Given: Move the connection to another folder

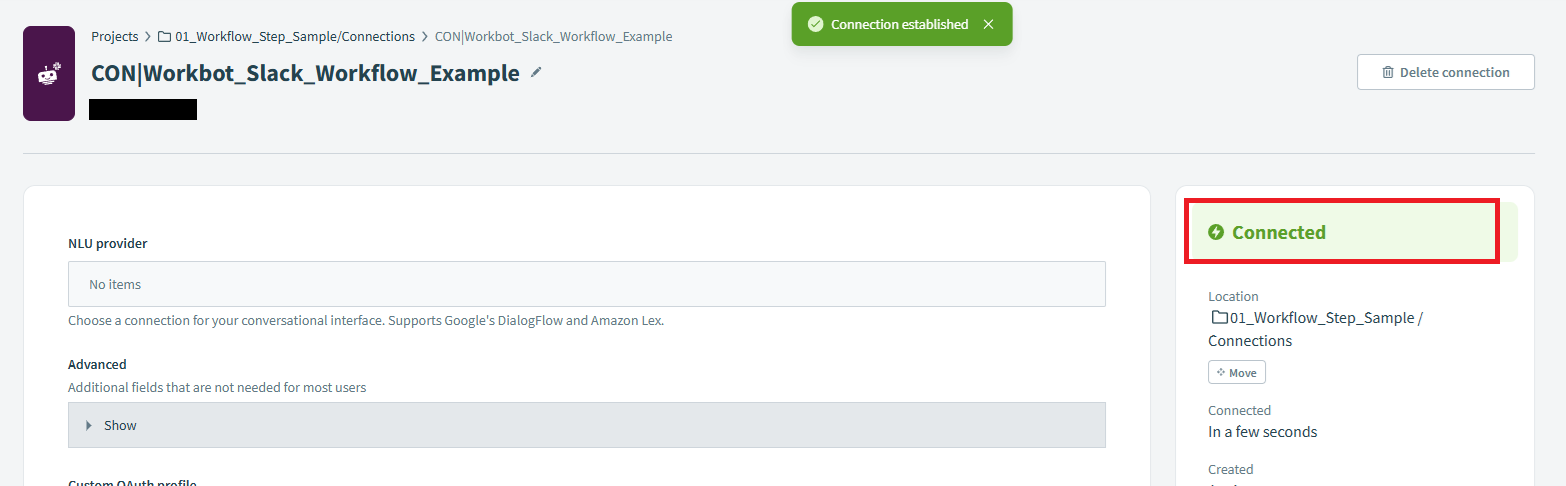Looking at the screenshot, I should (1237, 372).
